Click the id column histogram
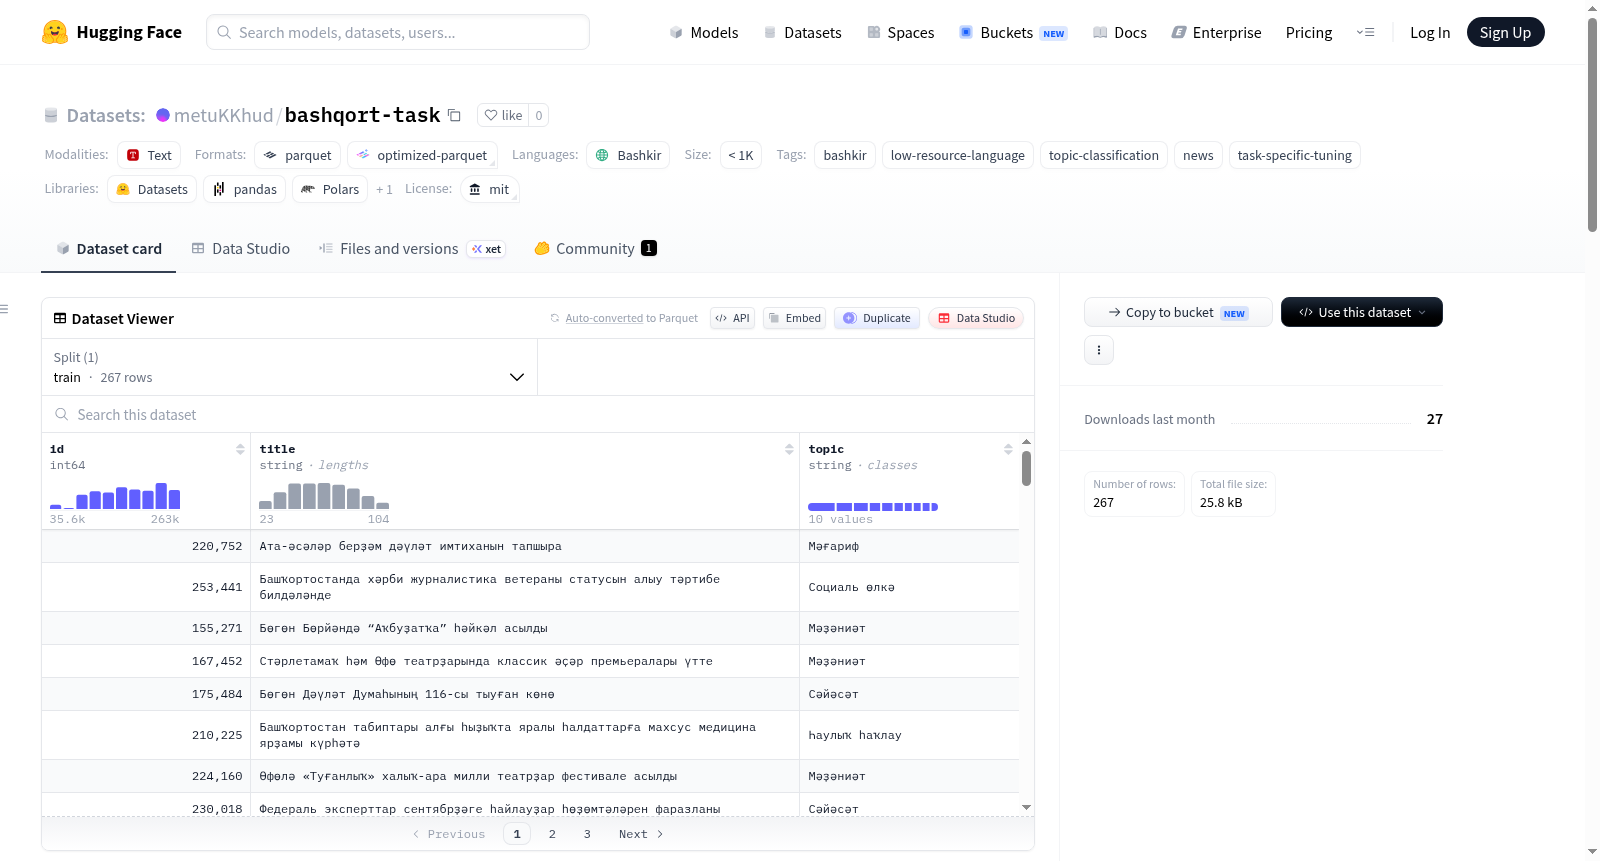 [115, 496]
